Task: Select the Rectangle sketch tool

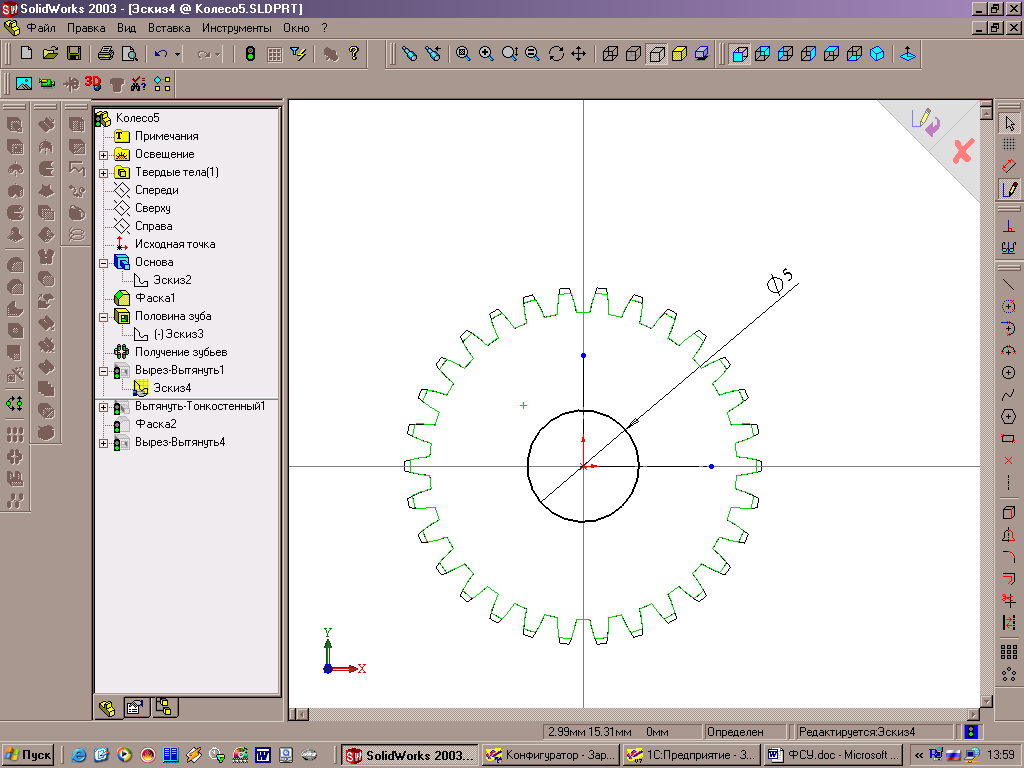Action: (1008, 438)
